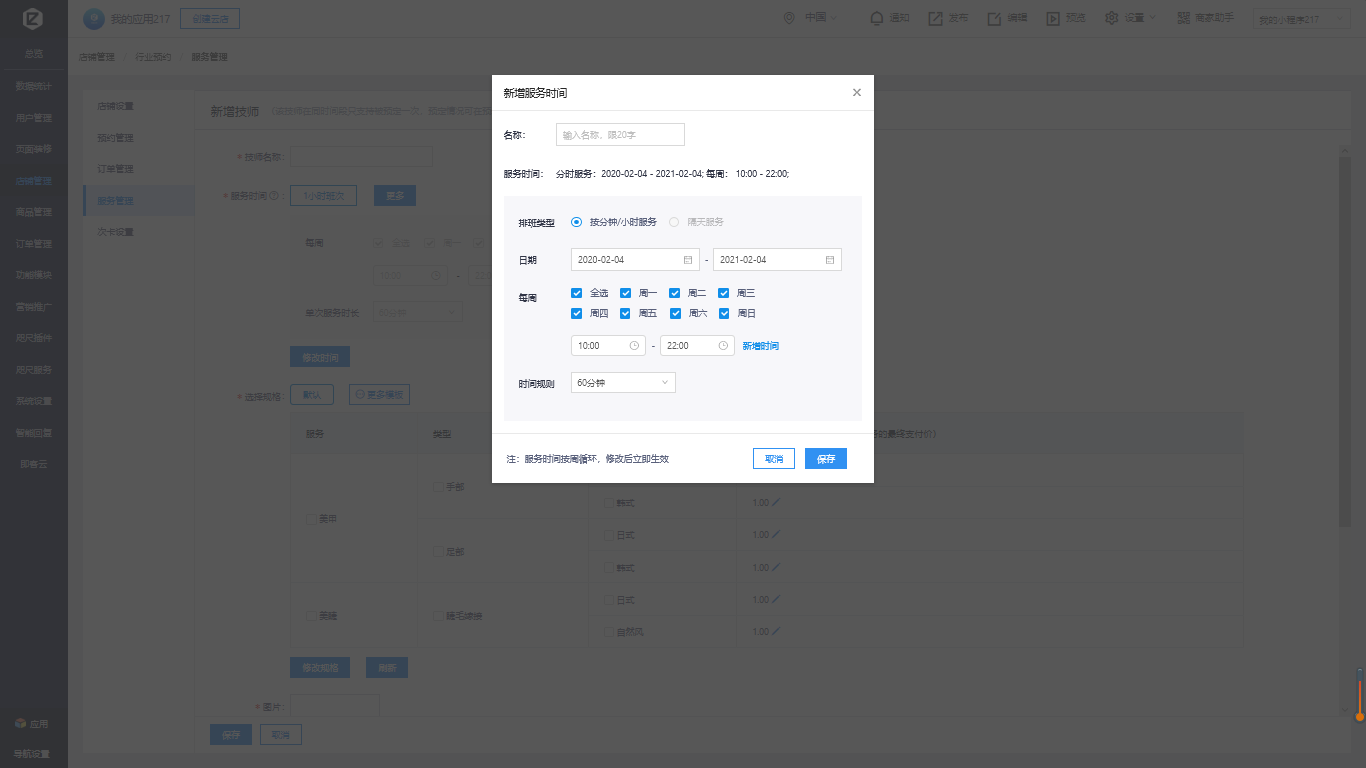Uncheck 周三 in the dialog
Viewport: 1366px width, 768px height.
click(723, 293)
